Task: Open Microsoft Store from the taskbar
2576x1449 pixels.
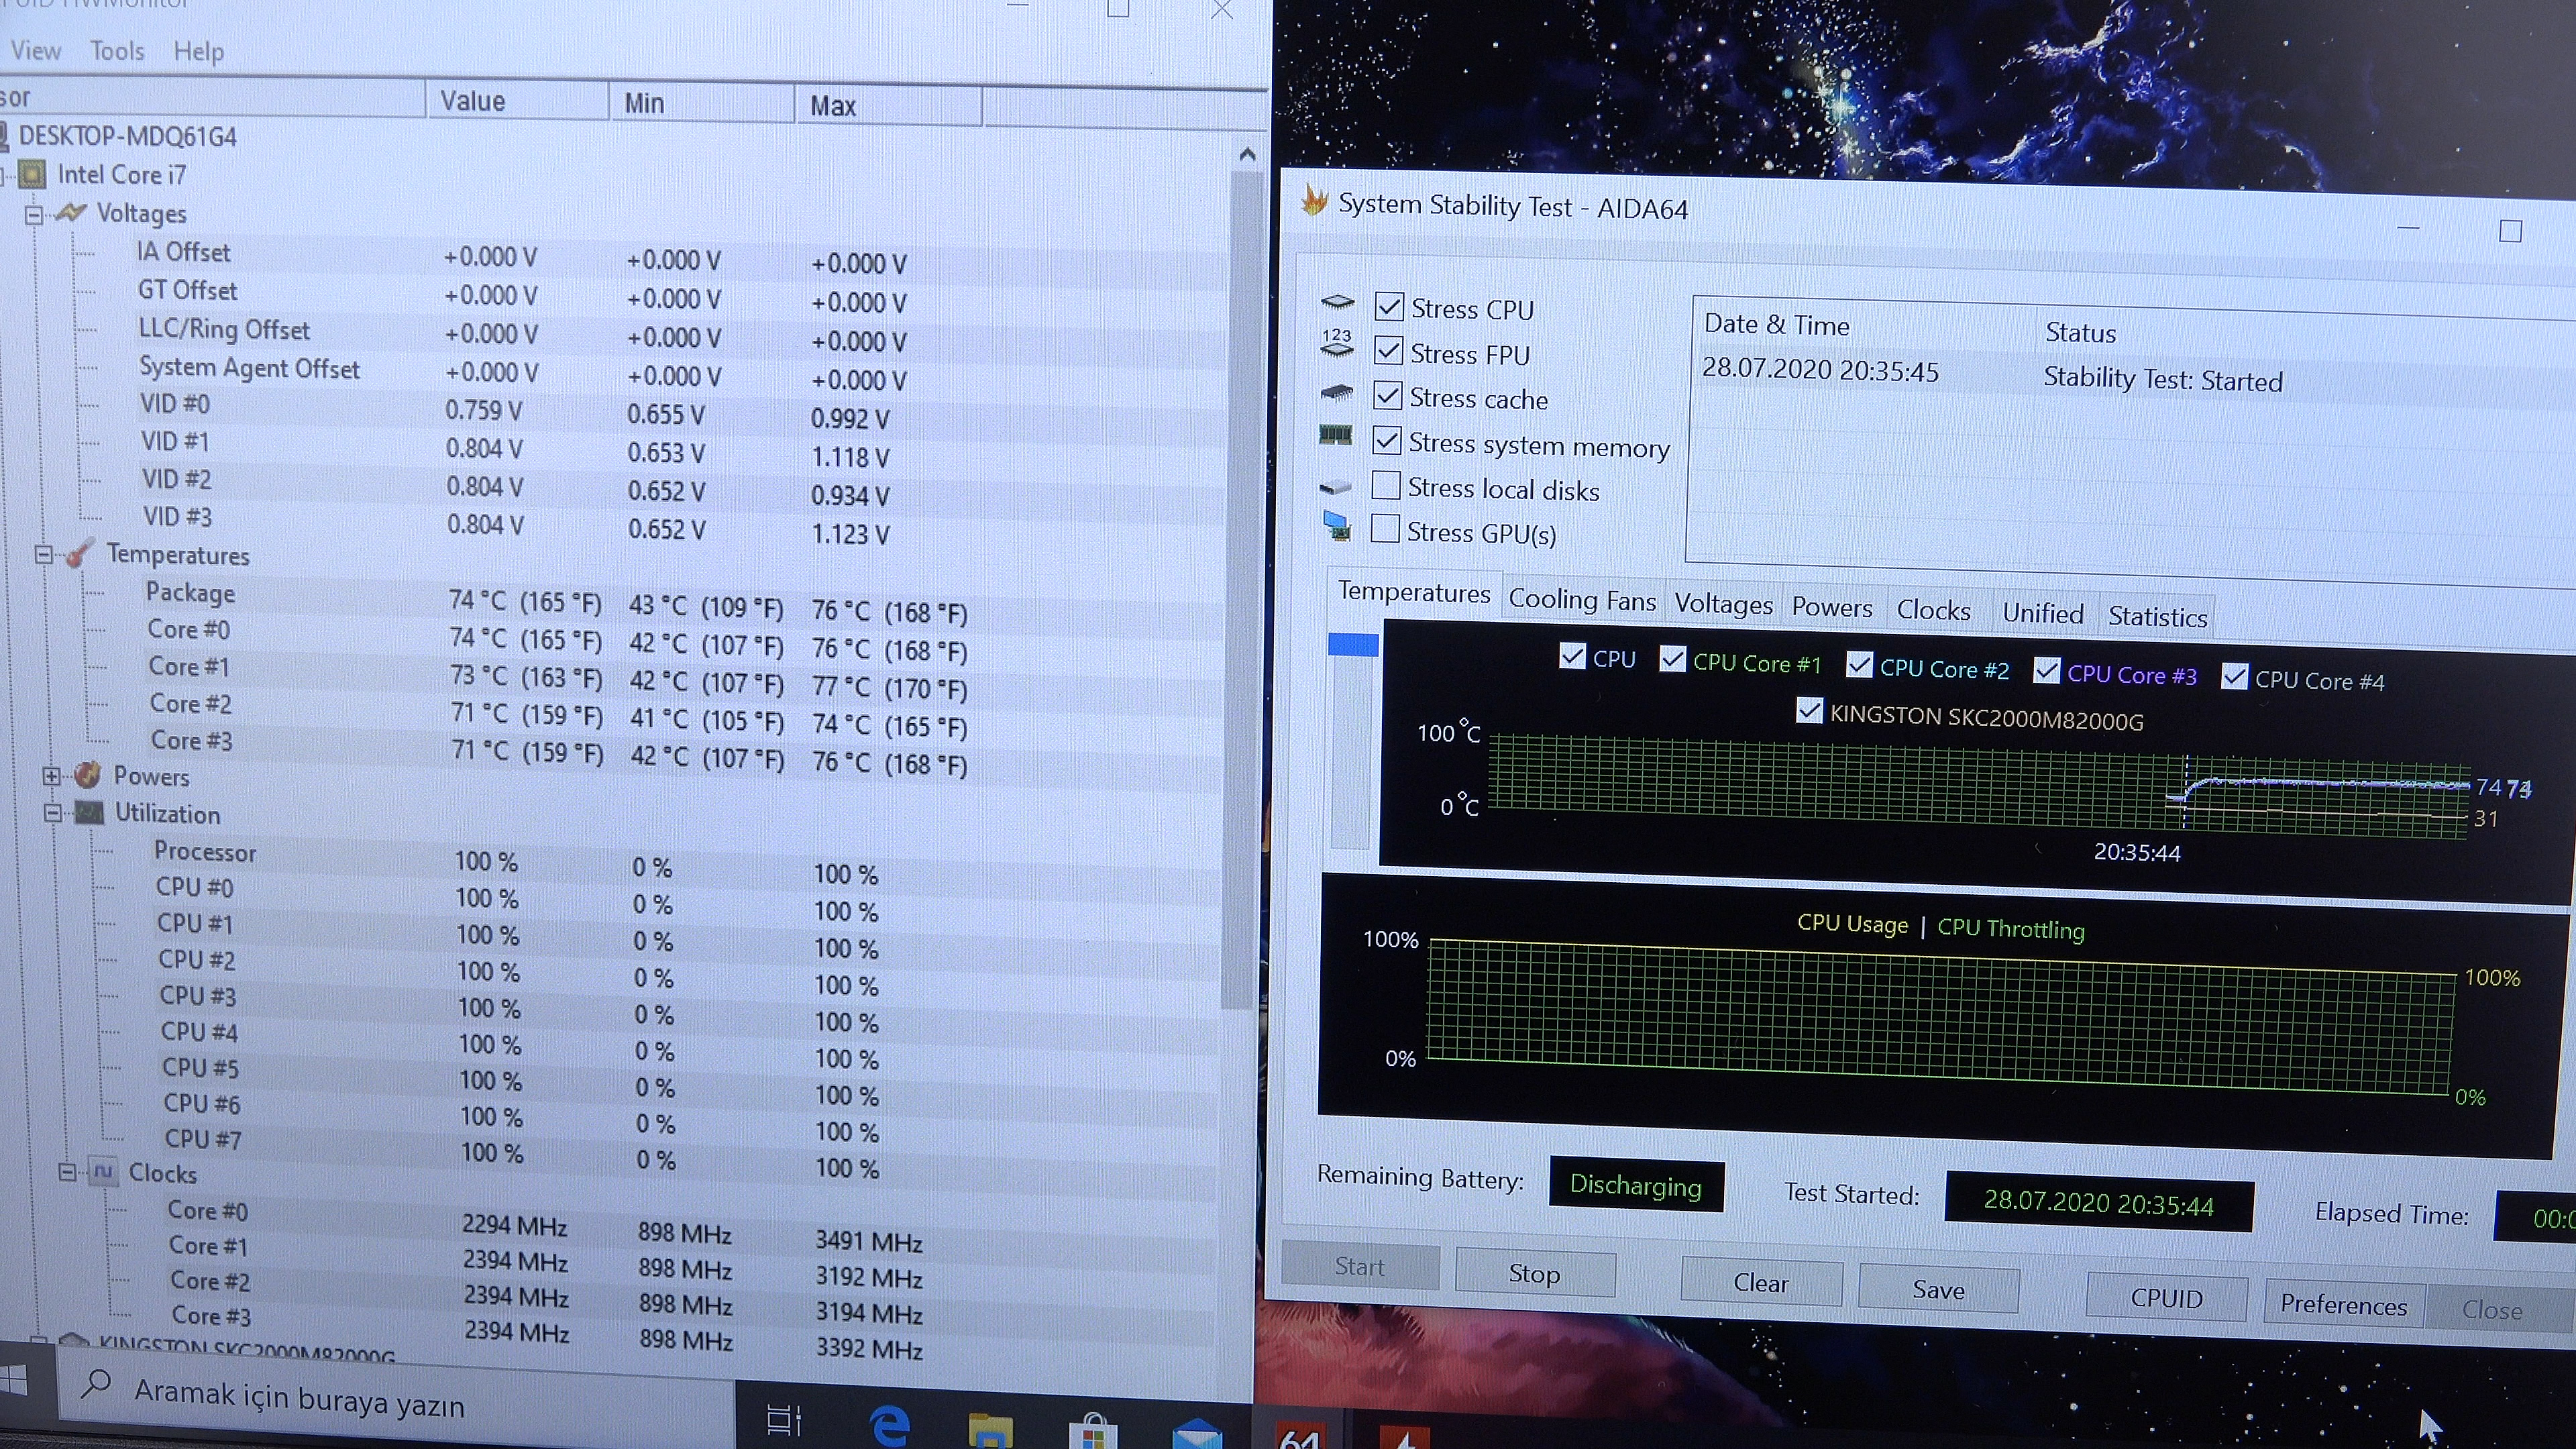Action: point(1093,1431)
